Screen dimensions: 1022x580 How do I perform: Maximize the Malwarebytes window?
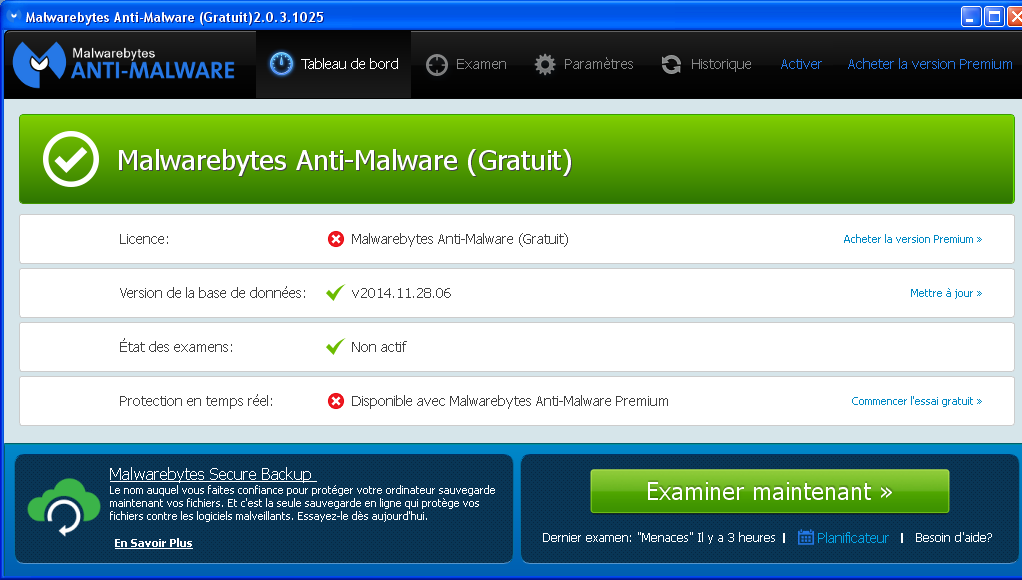(994, 16)
